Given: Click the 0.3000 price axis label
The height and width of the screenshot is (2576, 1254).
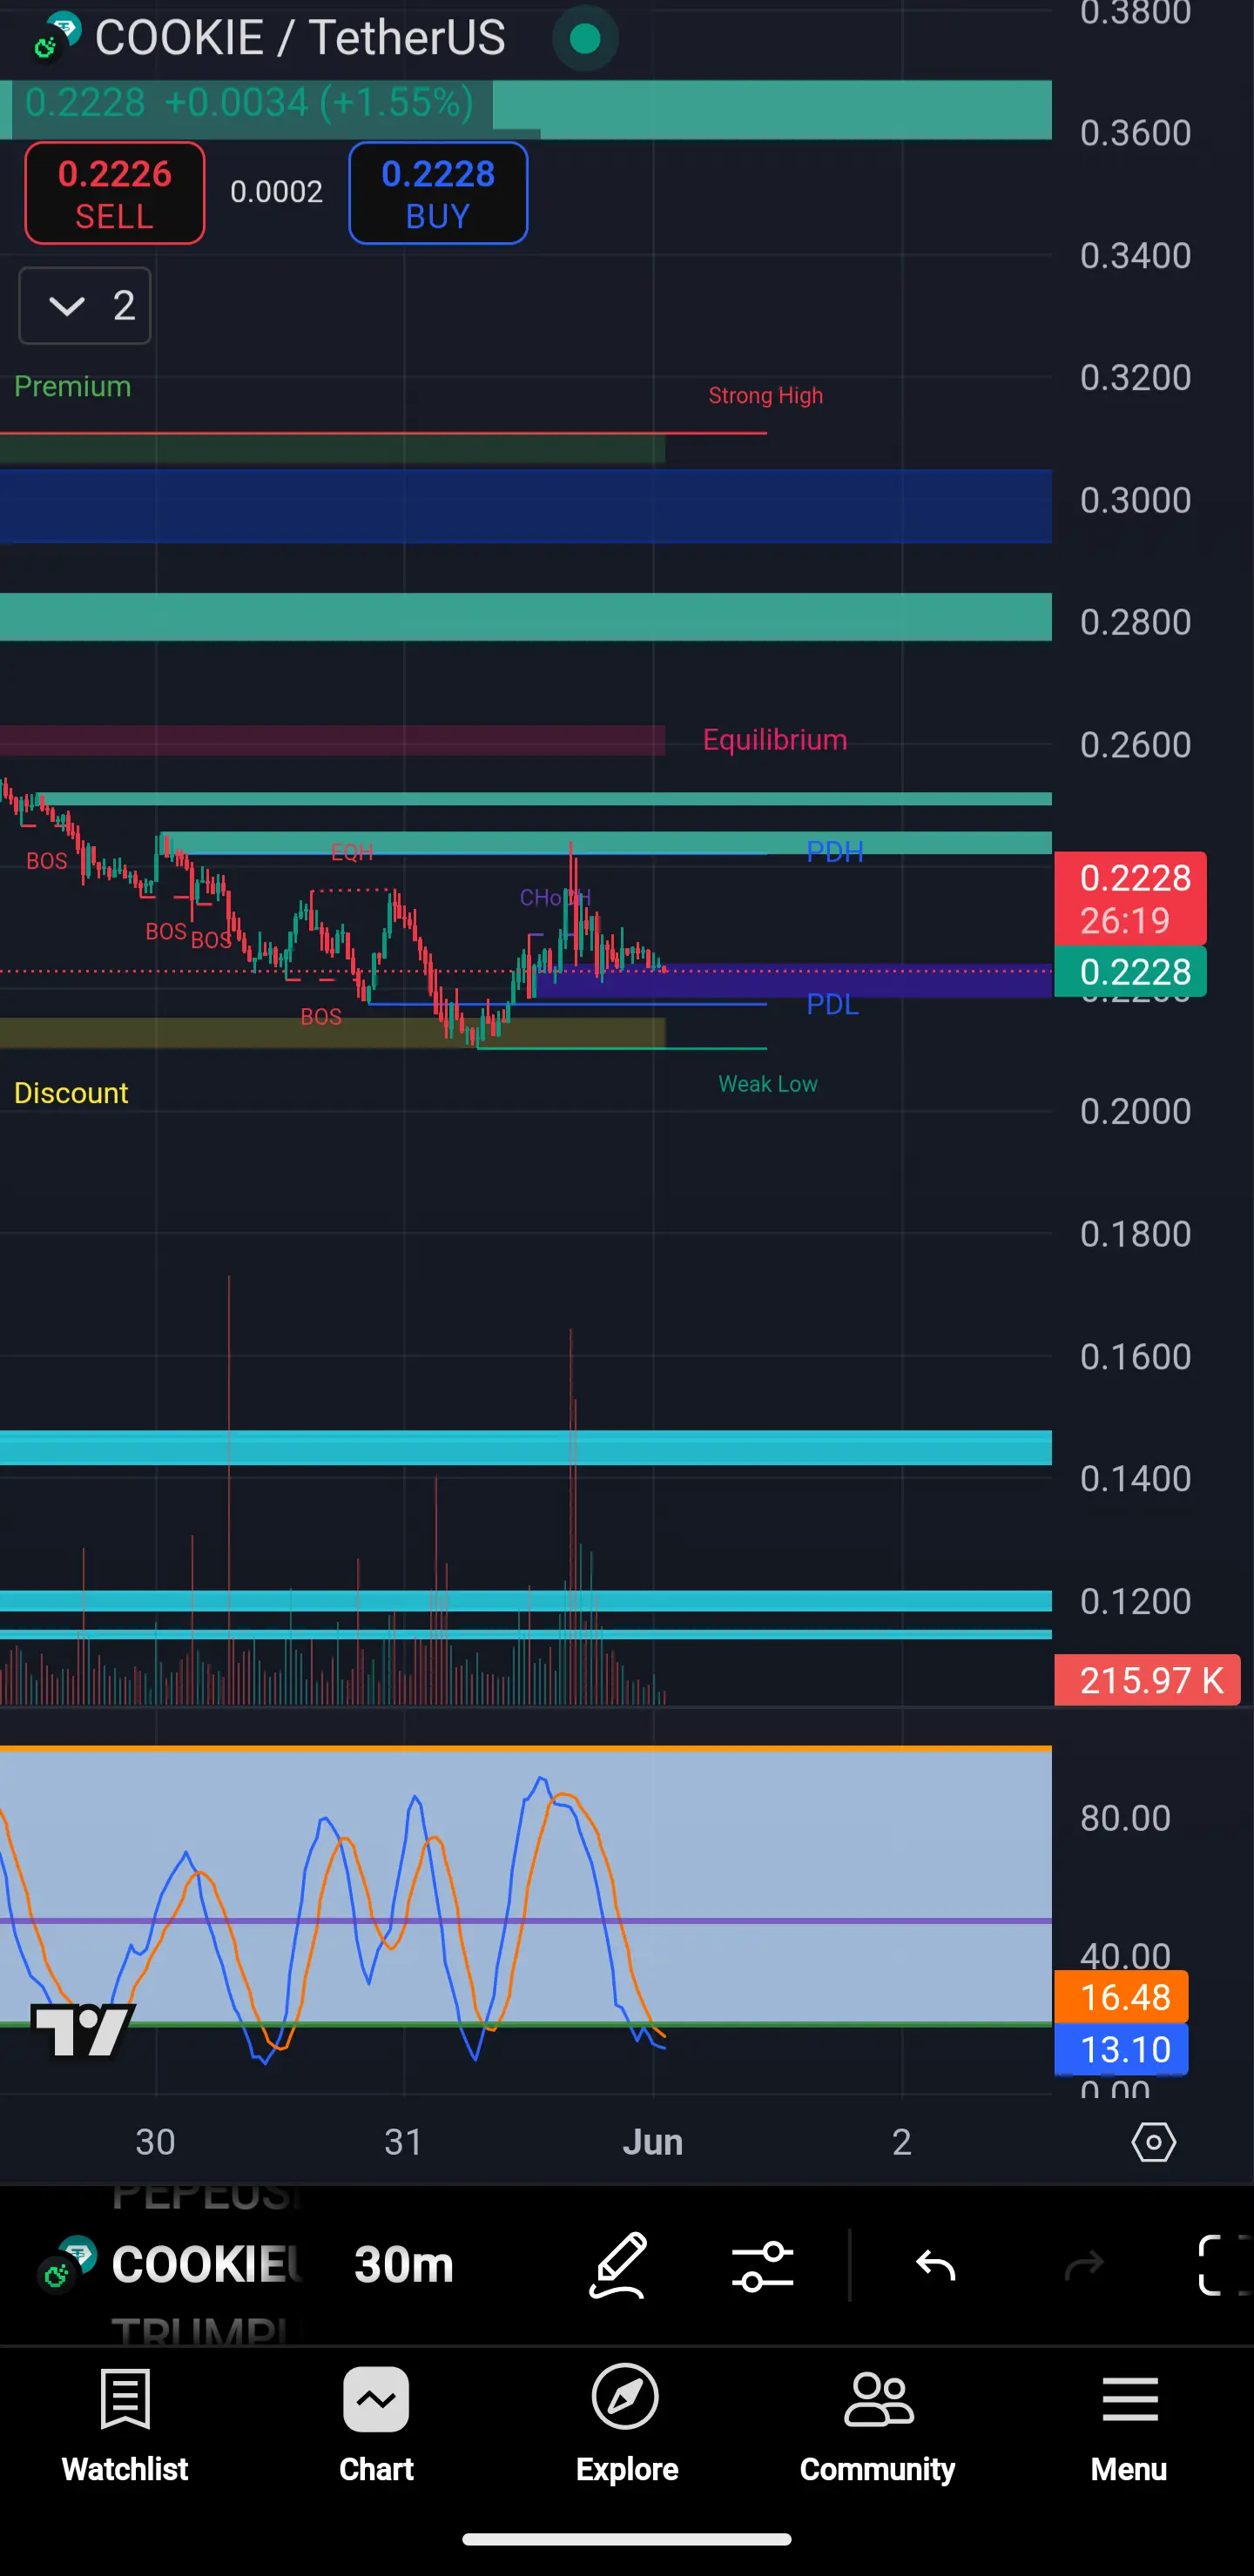Looking at the screenshot, I should 1135,500.
